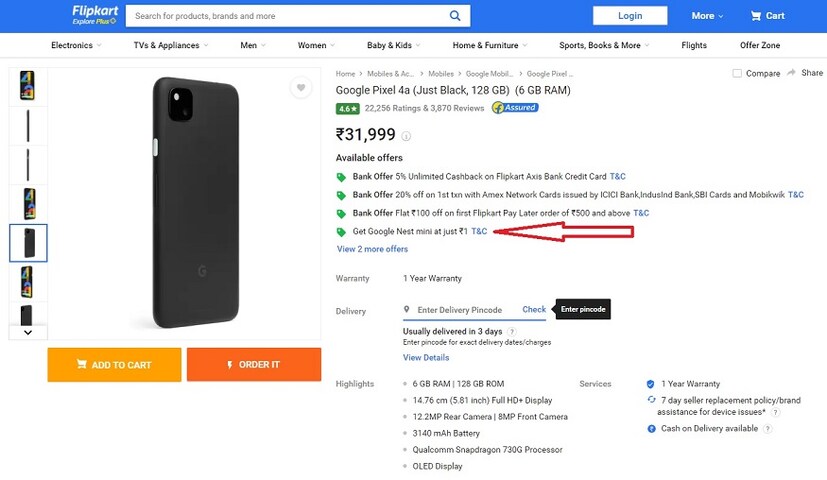Screen dimensions: 827x480
Task: Open the Offer Zone menu item
Action: coord(760,45)
